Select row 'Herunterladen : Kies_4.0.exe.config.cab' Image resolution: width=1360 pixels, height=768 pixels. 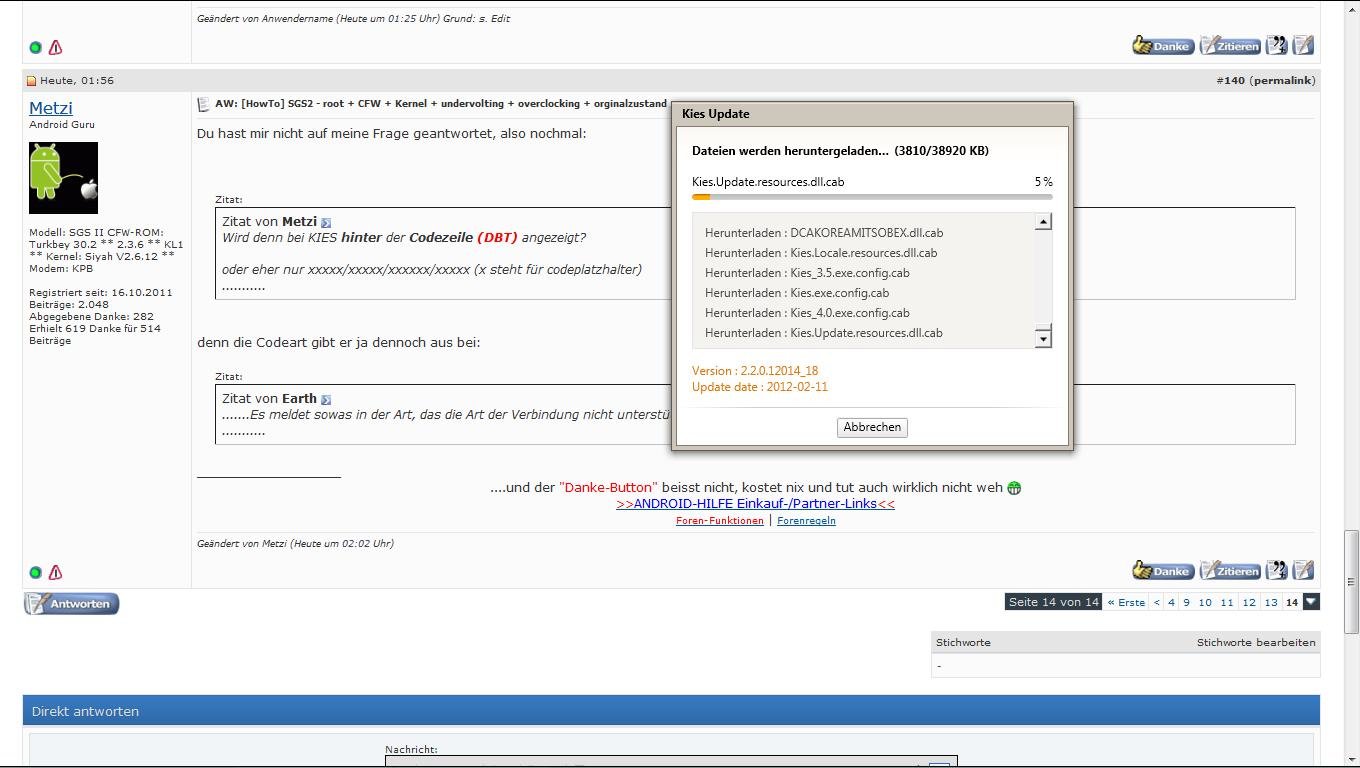coord(807,313)
